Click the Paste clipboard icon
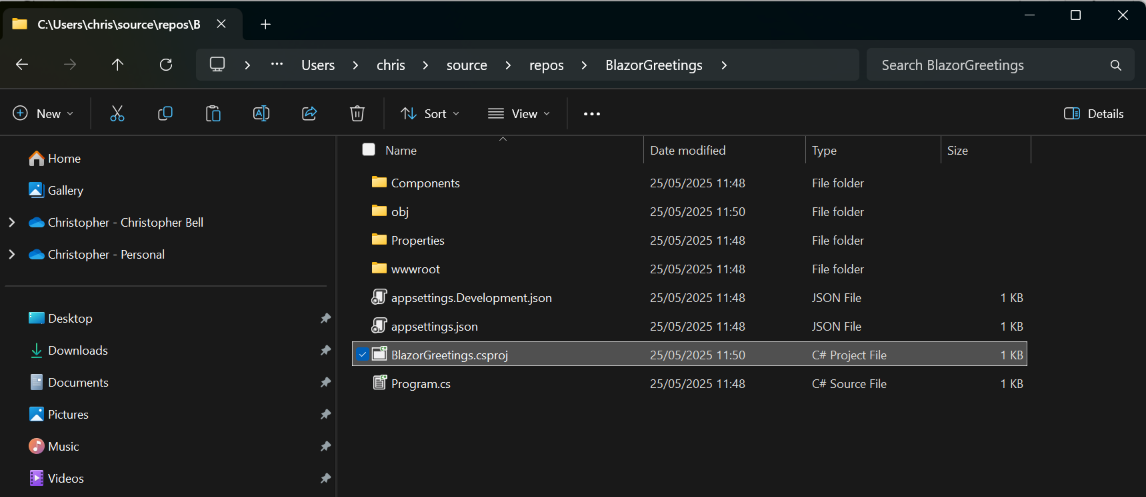This screenshot has width=1146, height=497. coord(213,114)
